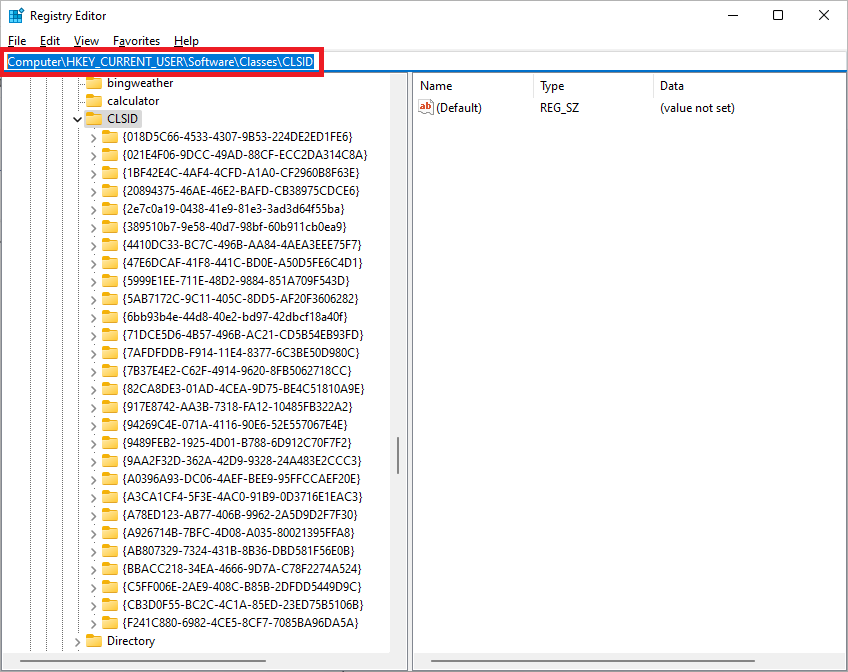Viewport: 848px width, 672px height.
Task: Sort values by the Name column header
Action: click(x=474, y=86)
